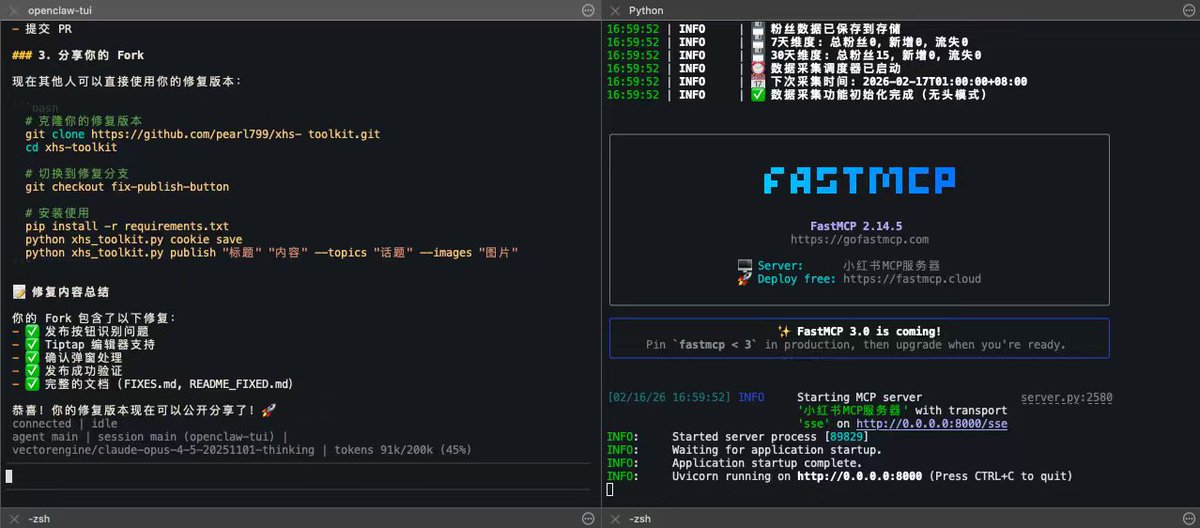This screenshot has height=528, width=1200.
Task: Open the options menu of the openclaw-tui pane
Action: coord(588,10)
